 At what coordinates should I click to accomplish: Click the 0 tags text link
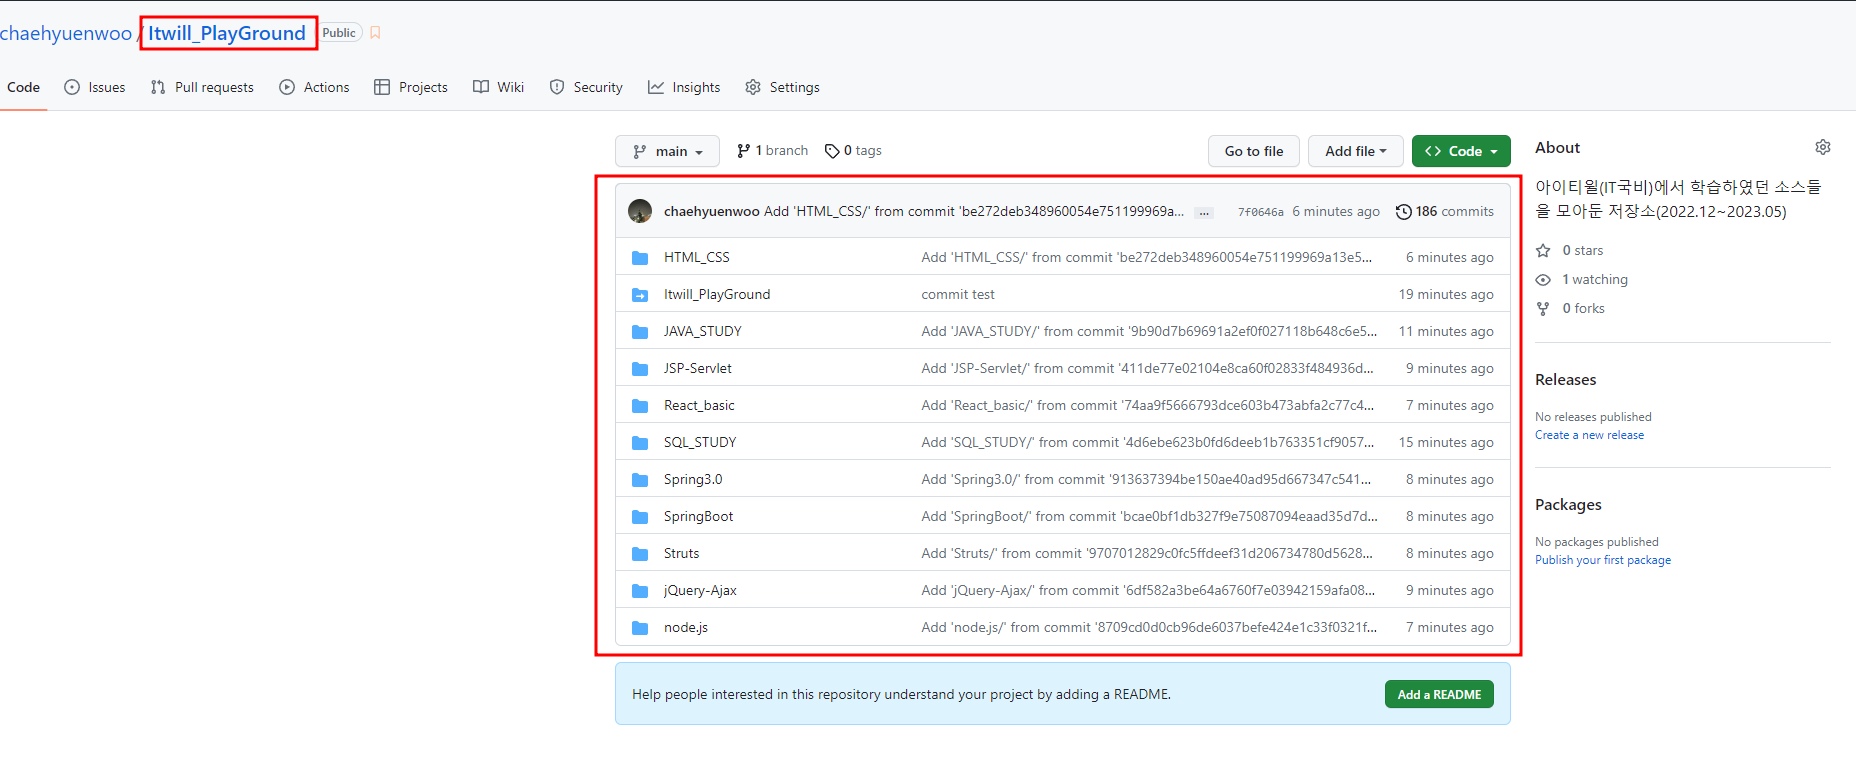(863, 151)
